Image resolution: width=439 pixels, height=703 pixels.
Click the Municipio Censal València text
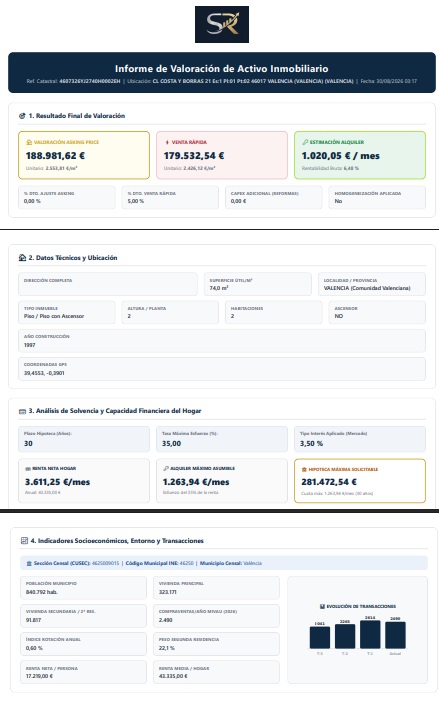click(x=230, y=563)
